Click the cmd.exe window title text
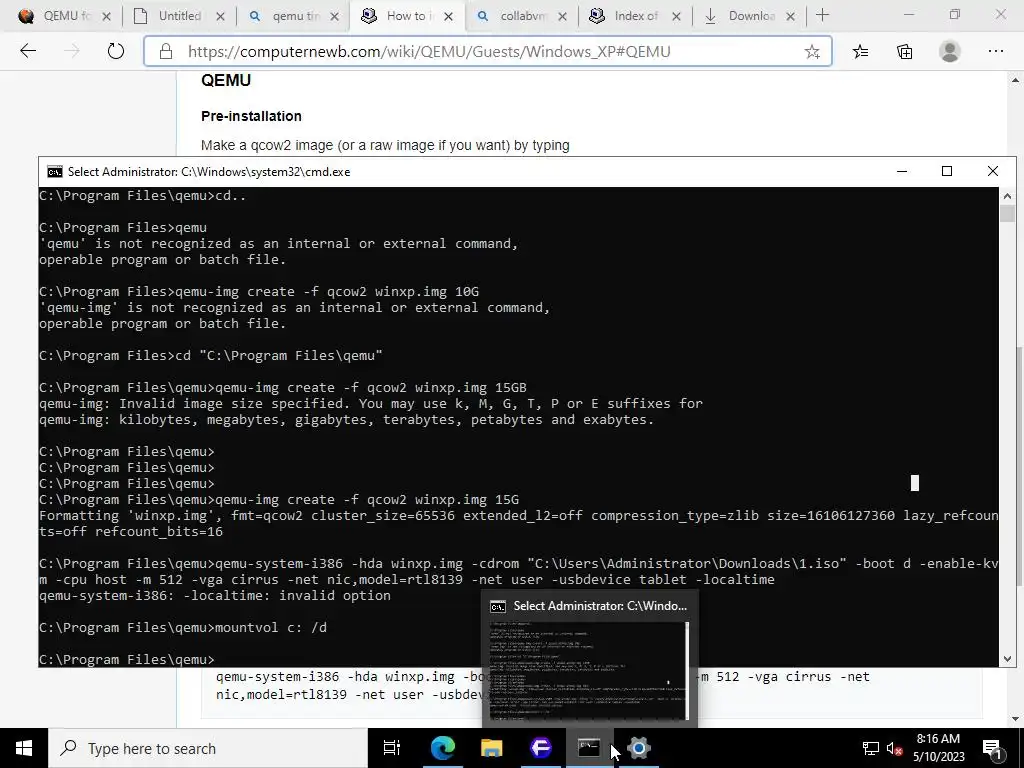 tap(209, 172)
